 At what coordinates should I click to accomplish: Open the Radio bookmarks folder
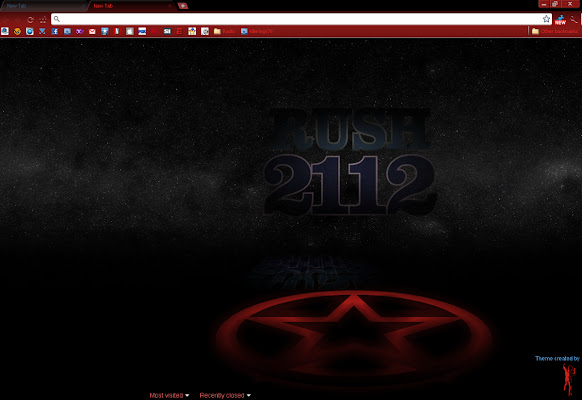tap(225, 31)
